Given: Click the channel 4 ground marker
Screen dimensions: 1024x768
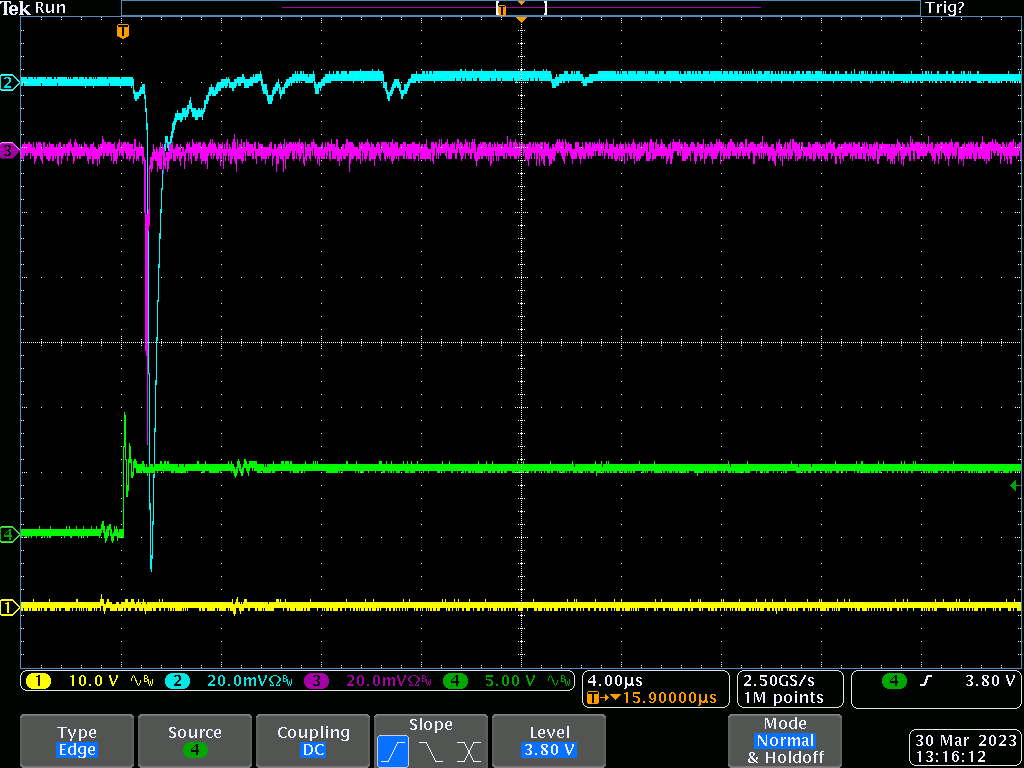Looking at the screenshot, I should point(9,534).
